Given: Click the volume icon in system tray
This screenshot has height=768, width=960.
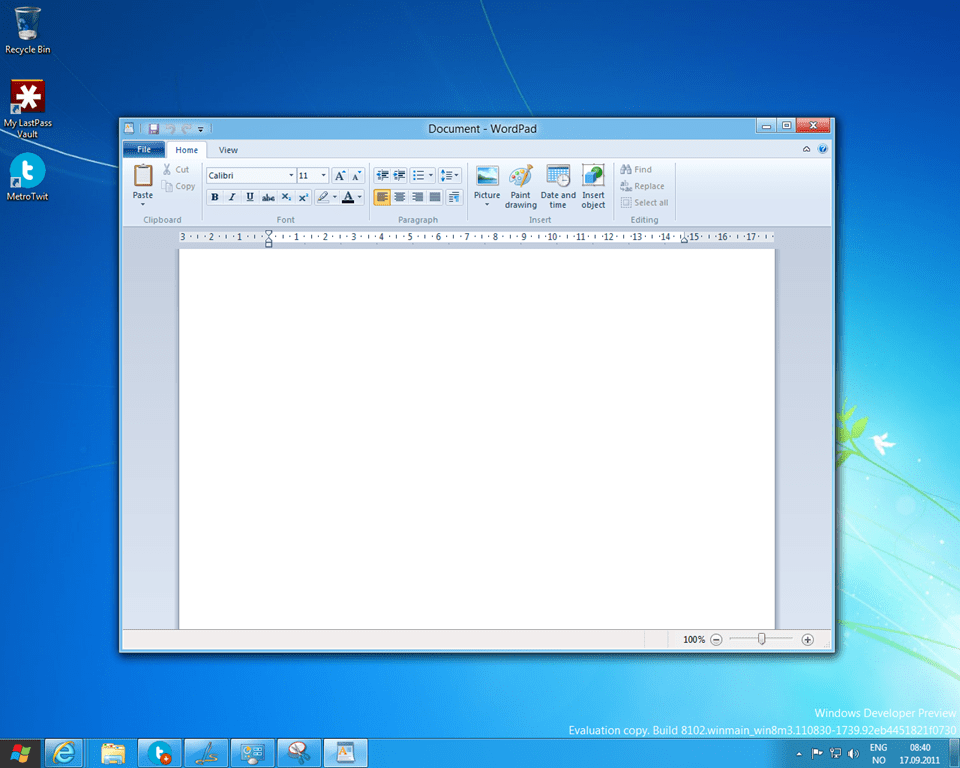Looking at the screenshot, I should pos(853,753).
